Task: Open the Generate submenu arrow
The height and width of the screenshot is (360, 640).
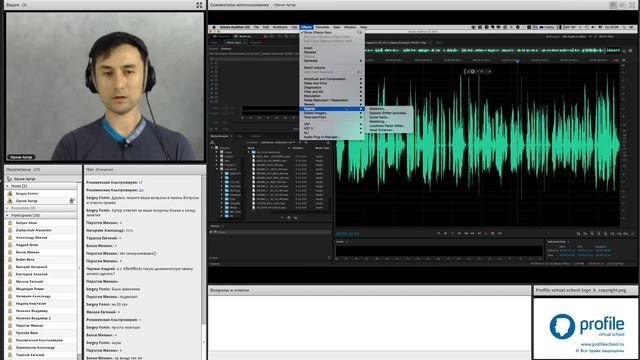Action: [361, 61]
